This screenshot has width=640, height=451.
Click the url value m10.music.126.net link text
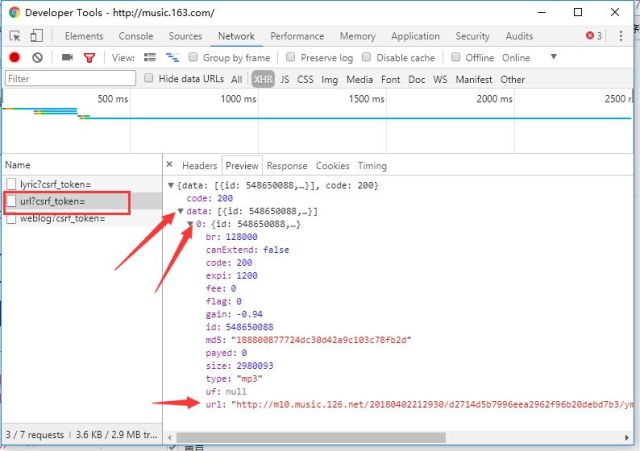(433, 404)
